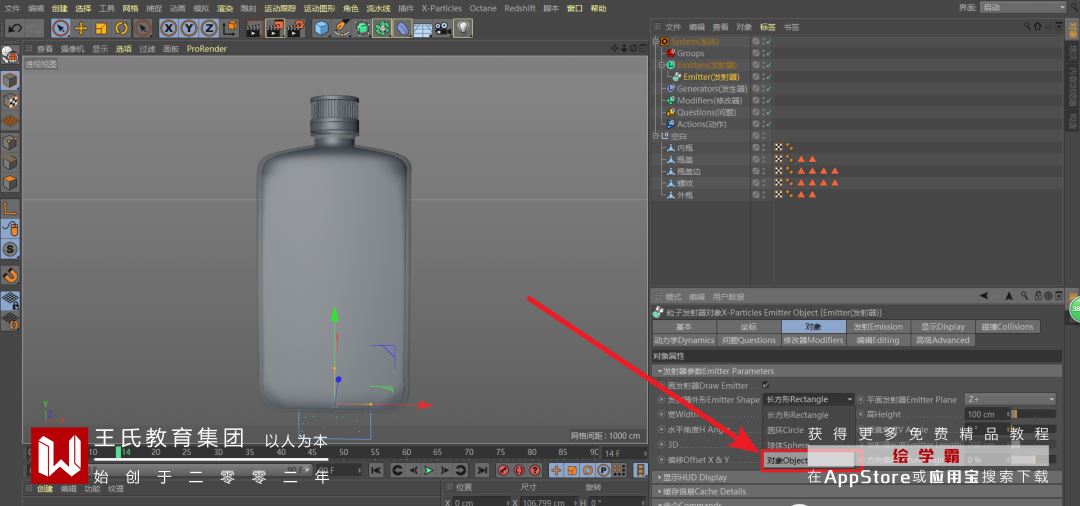Open Render Settings gear clapperboard icon
Screen dimensions: 1080x506
295,28
